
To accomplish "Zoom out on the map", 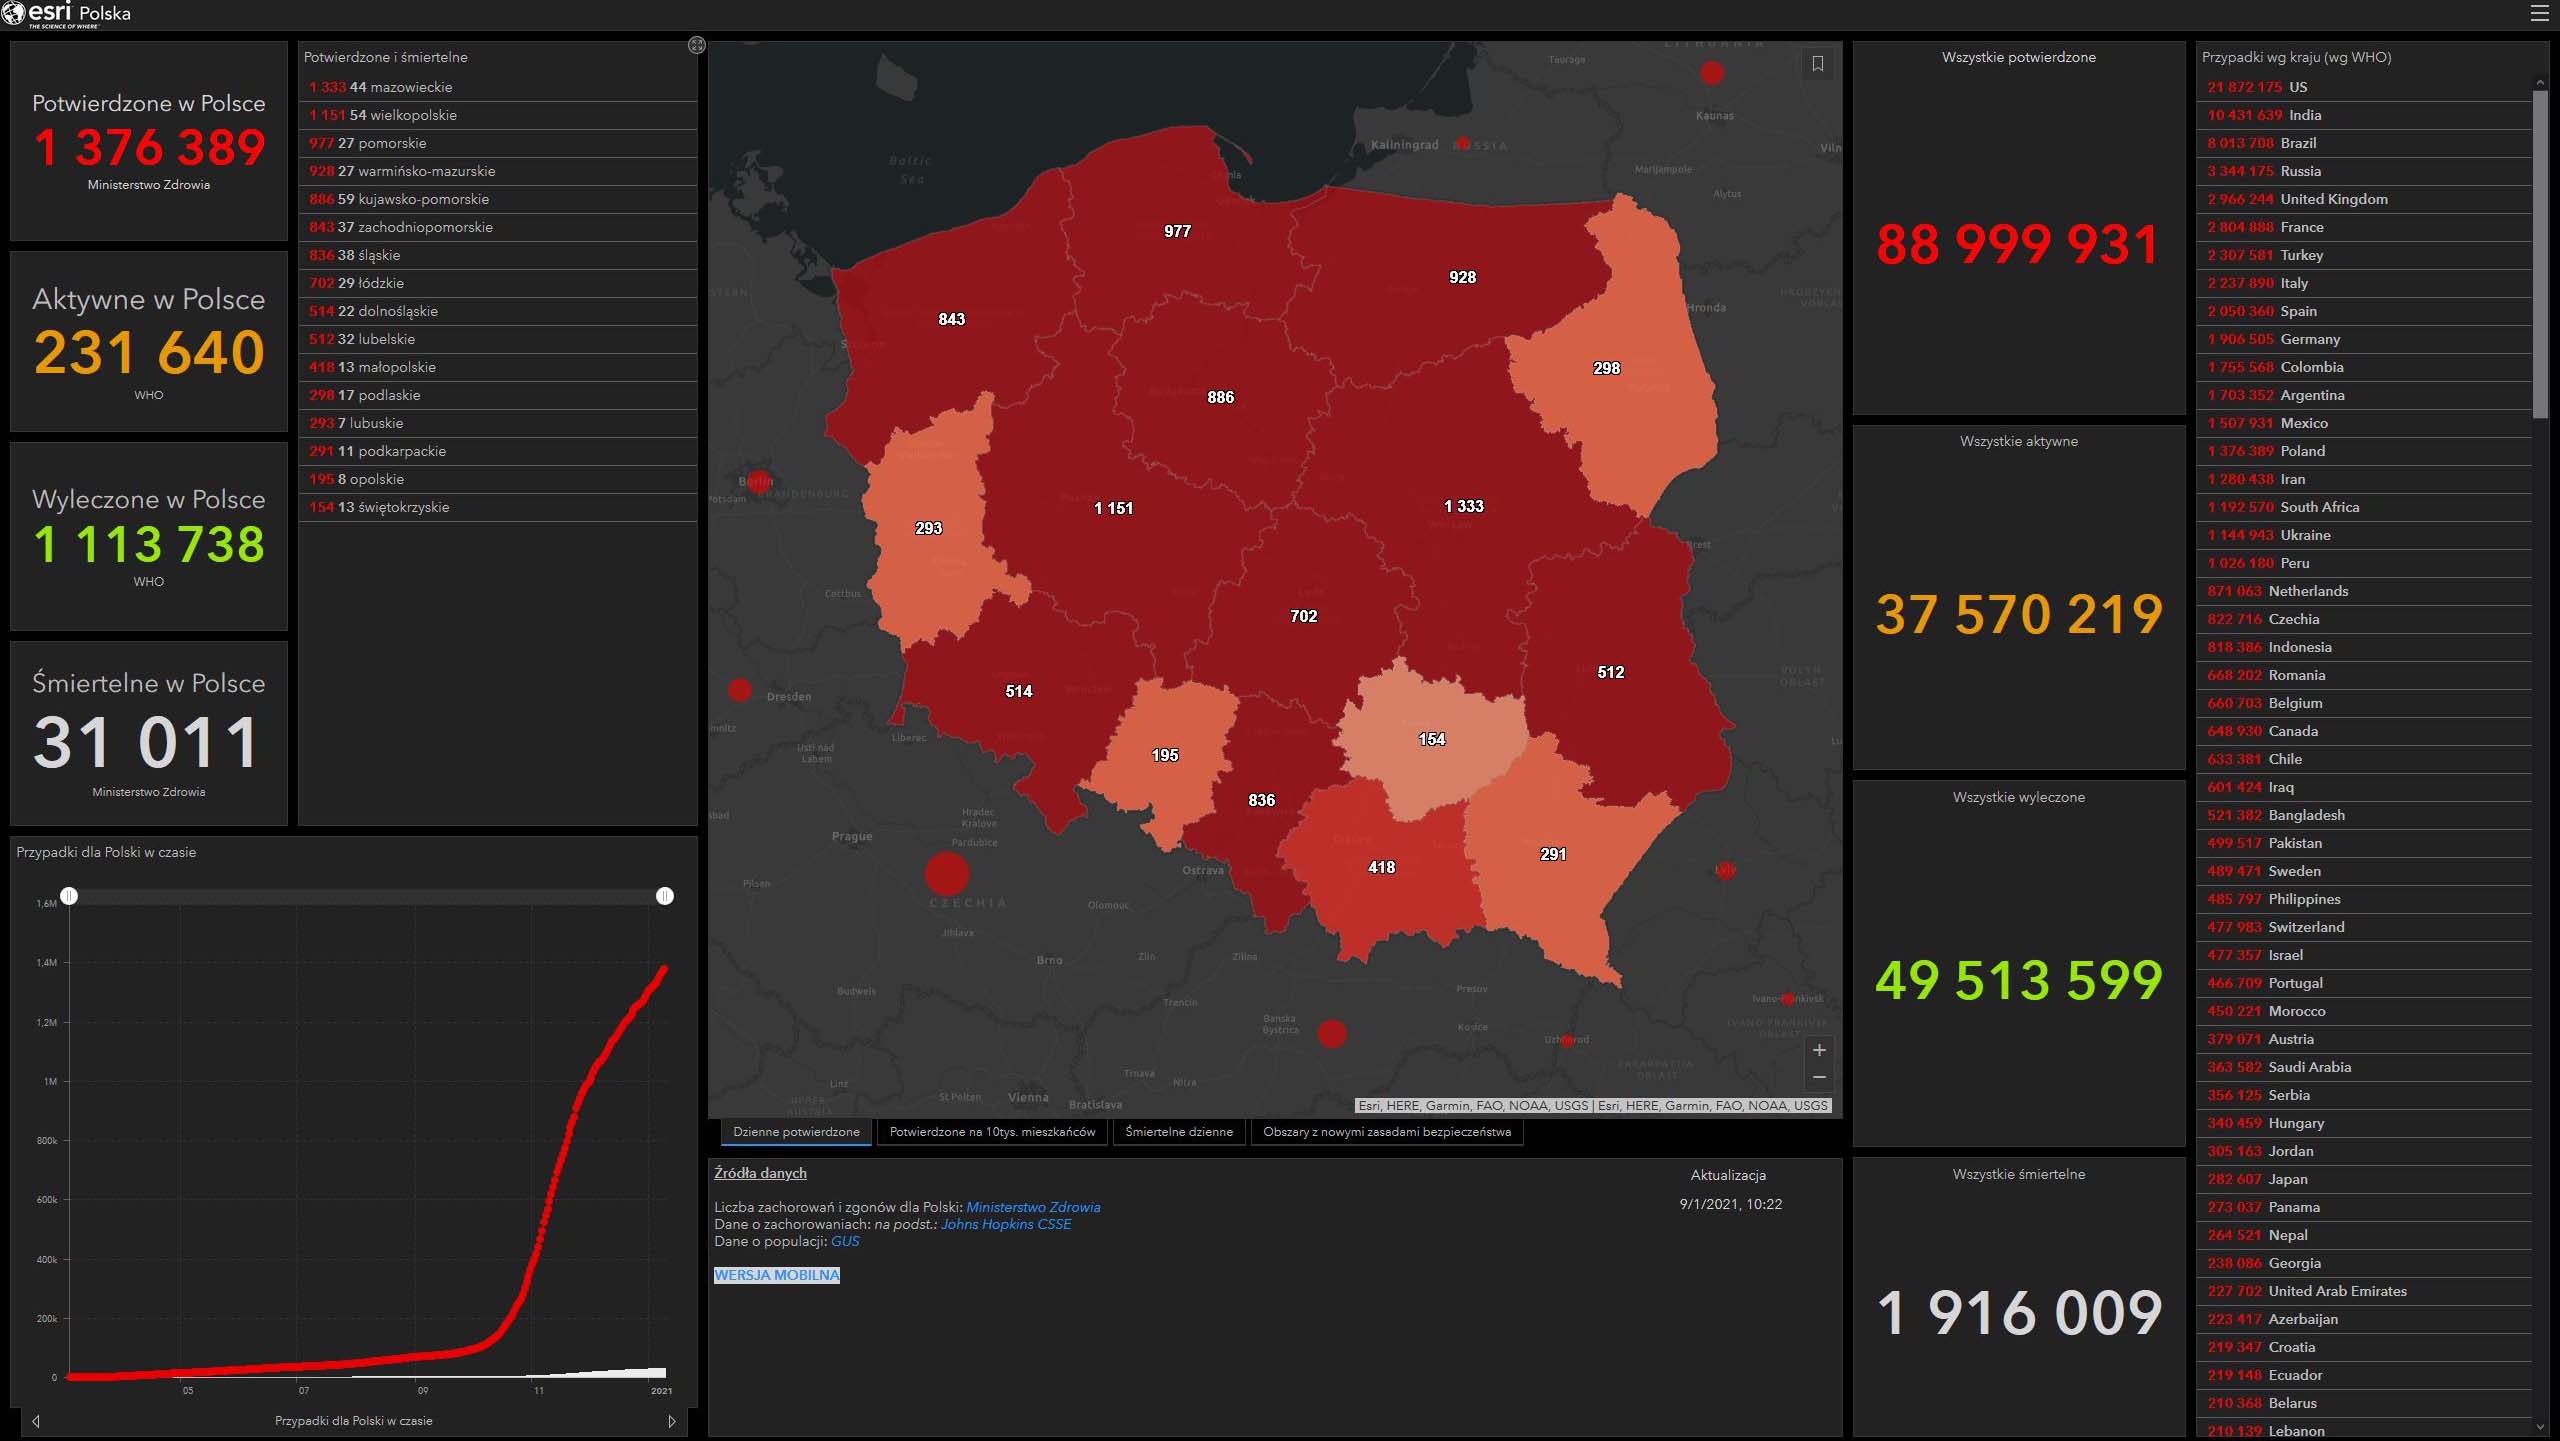I will tap(1819, 1077).
